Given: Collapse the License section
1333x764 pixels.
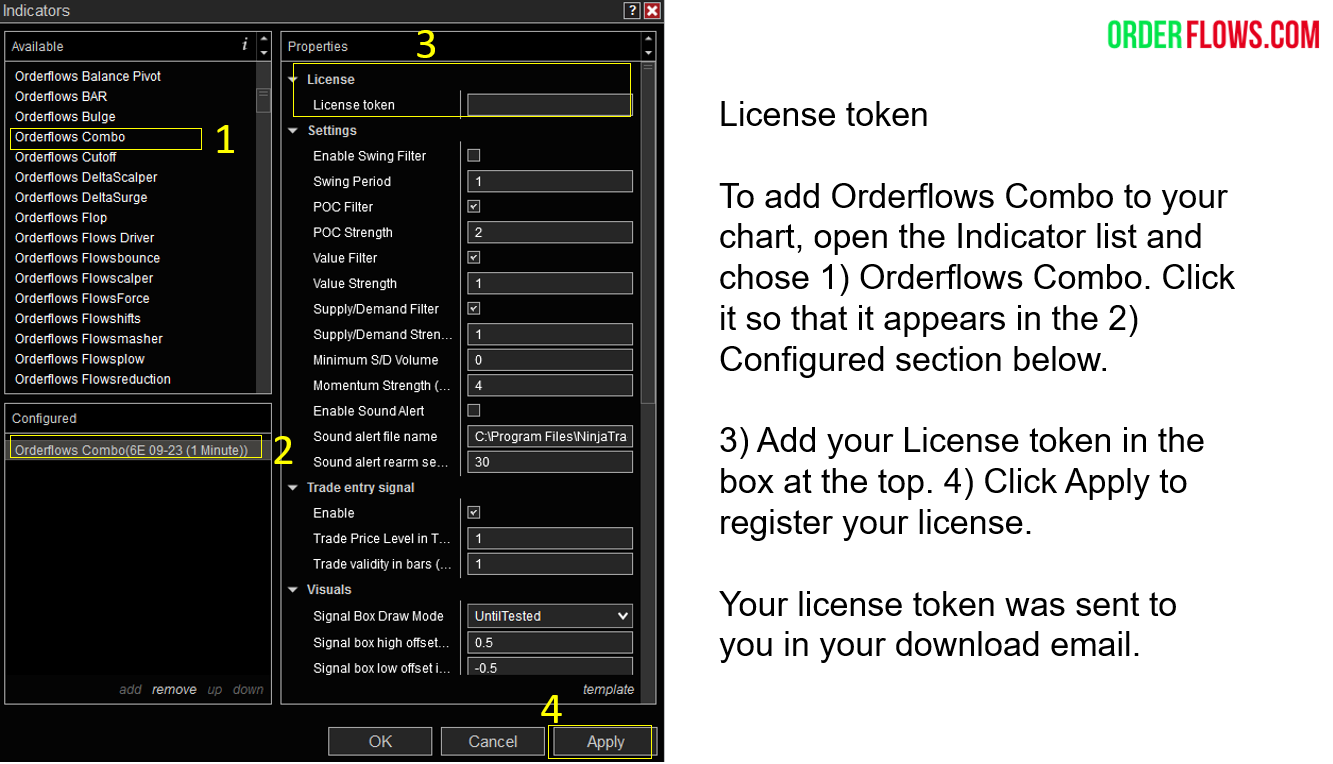Looking at the screenshot, I should [293, 80].
